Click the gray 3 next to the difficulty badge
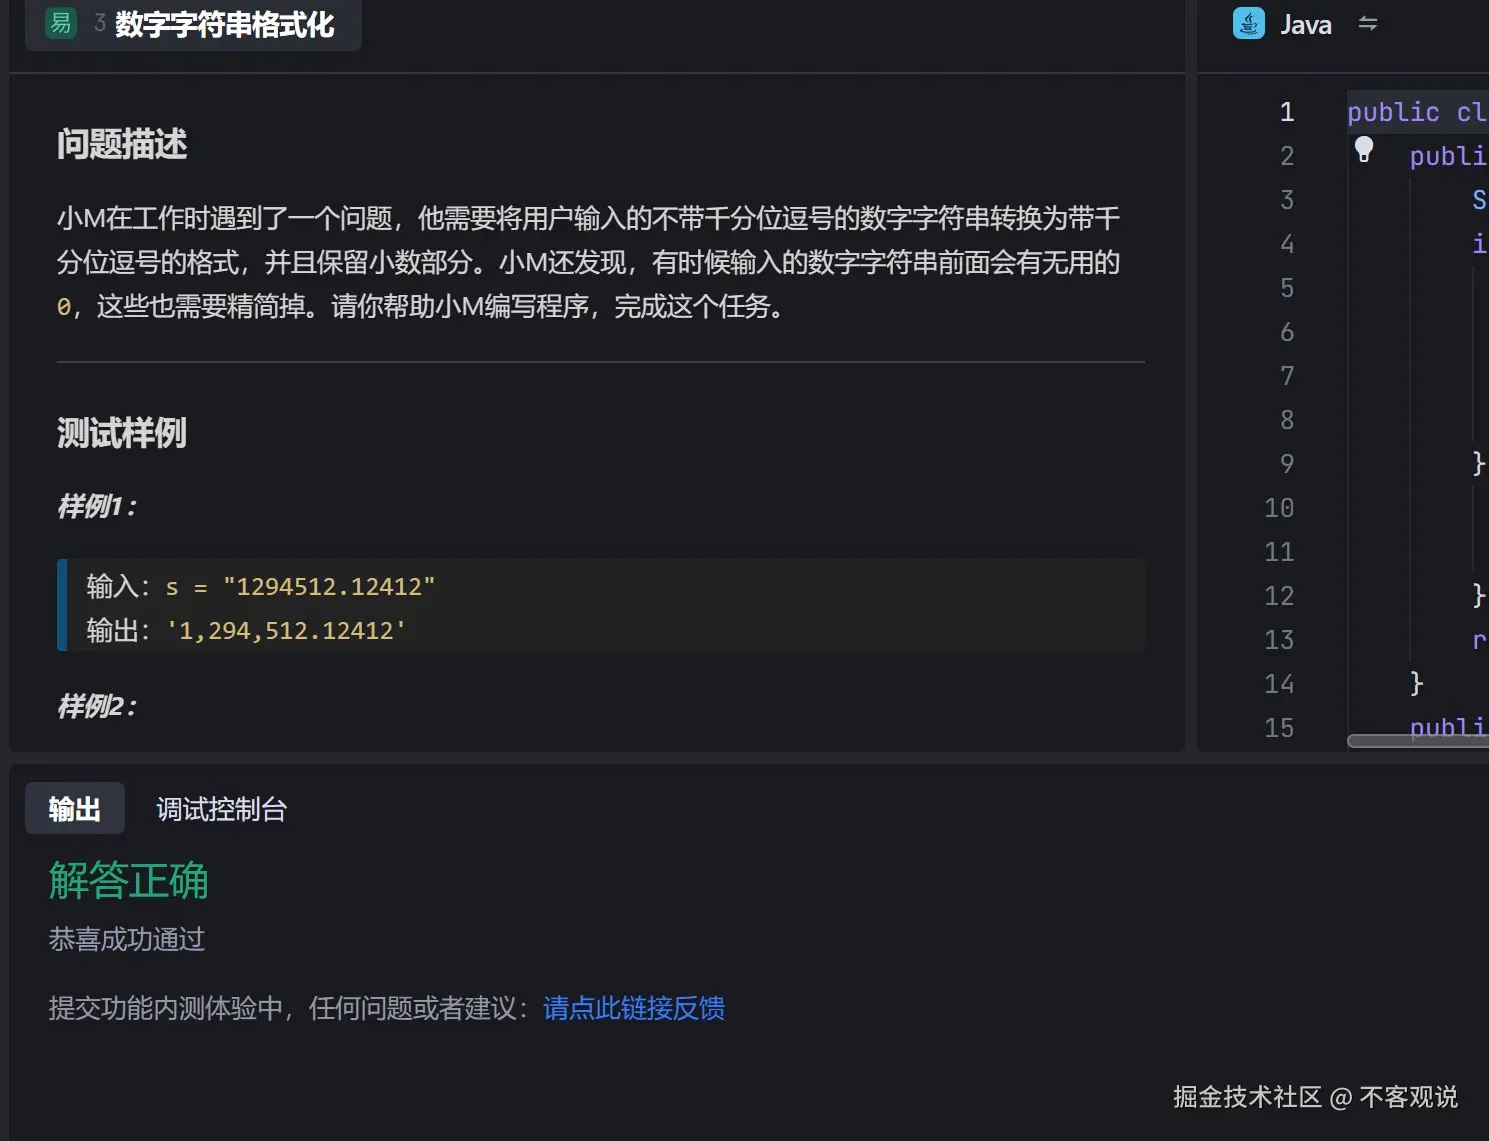 [97, 22]
